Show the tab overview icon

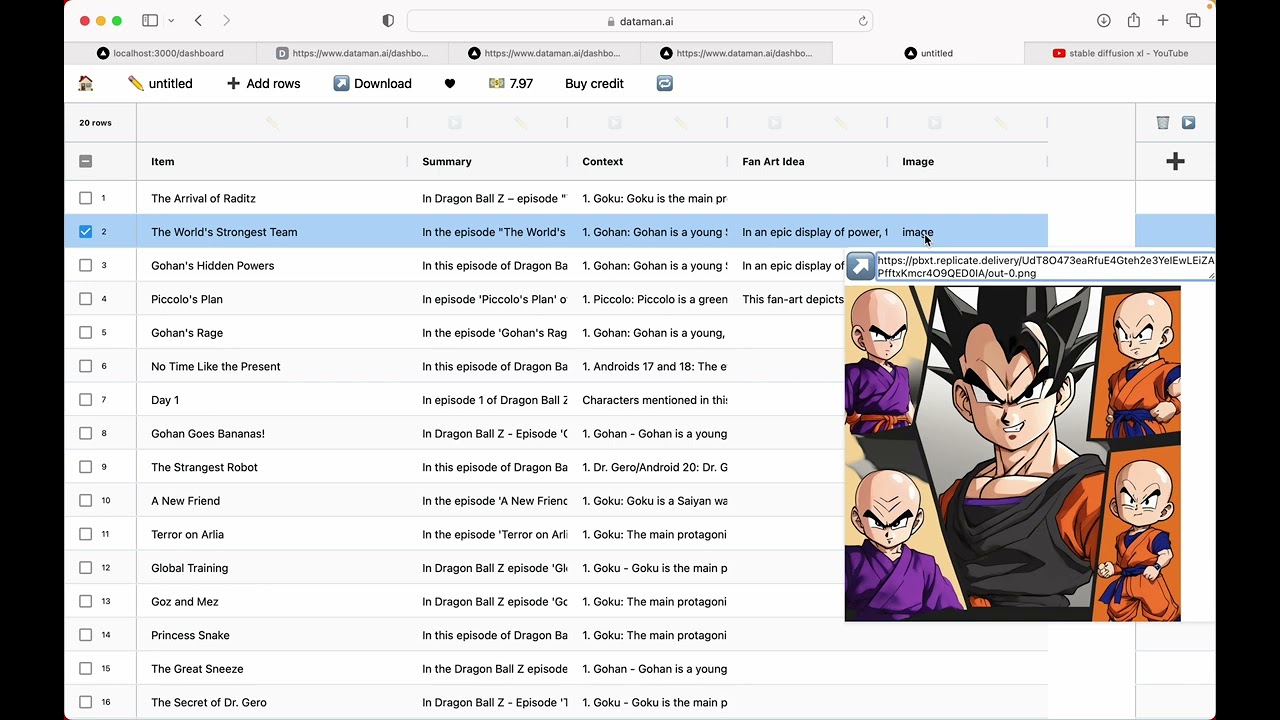coord(1193,20)
